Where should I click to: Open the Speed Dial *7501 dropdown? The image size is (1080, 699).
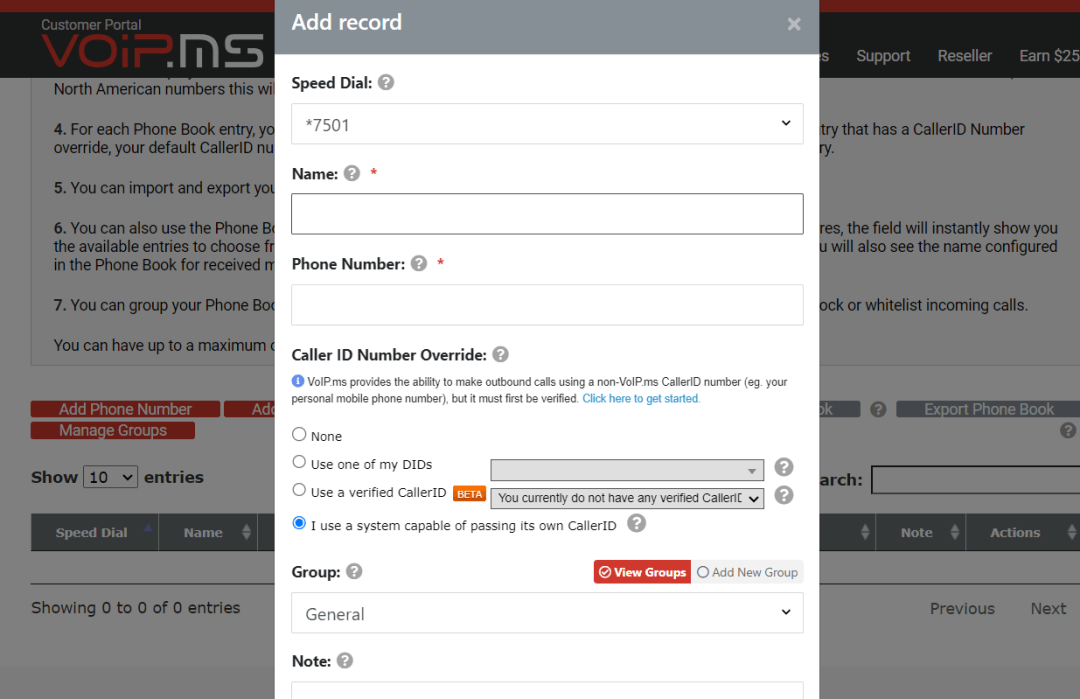[547, 123]
